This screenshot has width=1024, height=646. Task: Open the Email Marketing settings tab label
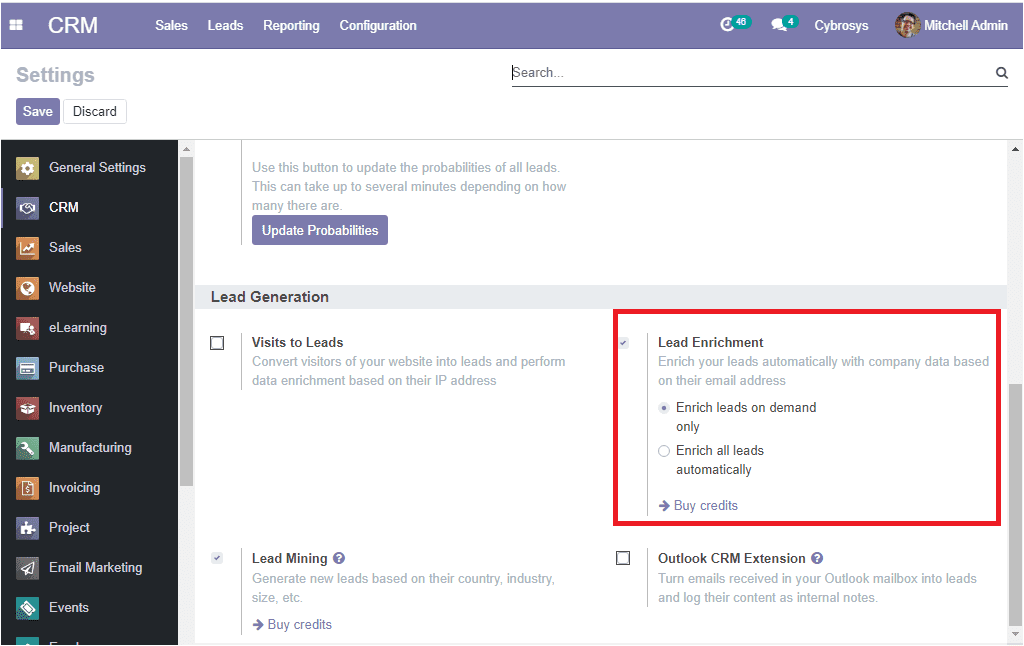point(95,568)
